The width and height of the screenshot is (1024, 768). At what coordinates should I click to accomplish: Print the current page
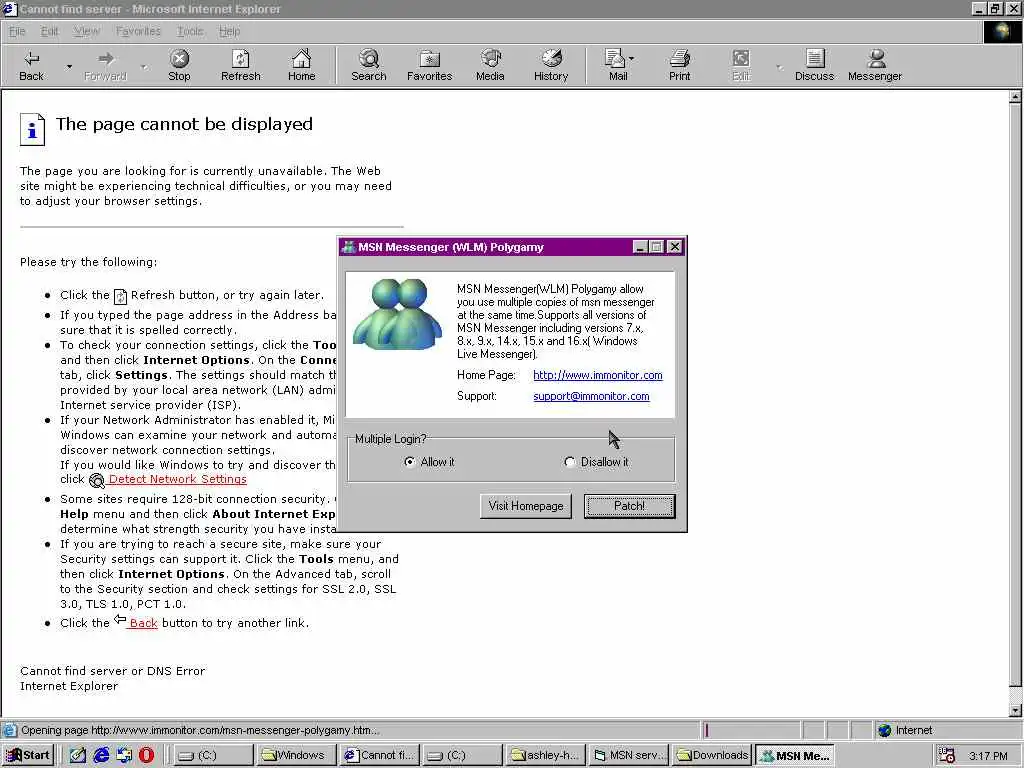[679, 65]
